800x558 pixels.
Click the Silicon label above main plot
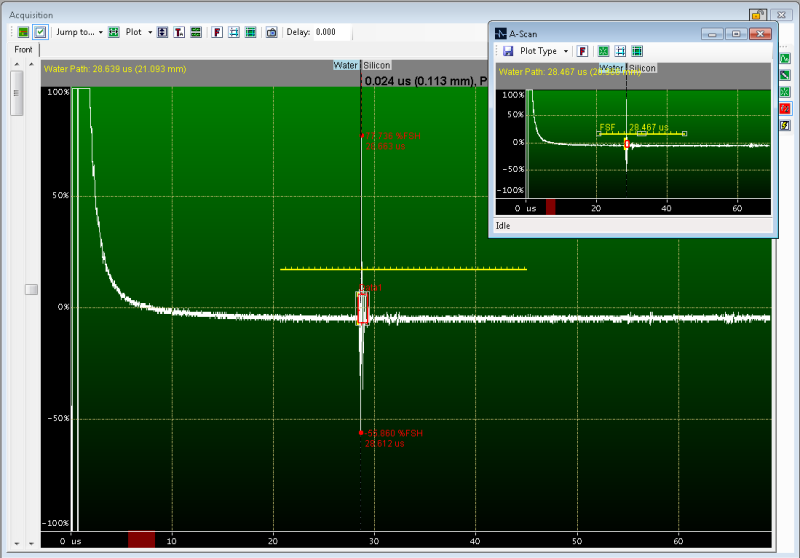377,65
